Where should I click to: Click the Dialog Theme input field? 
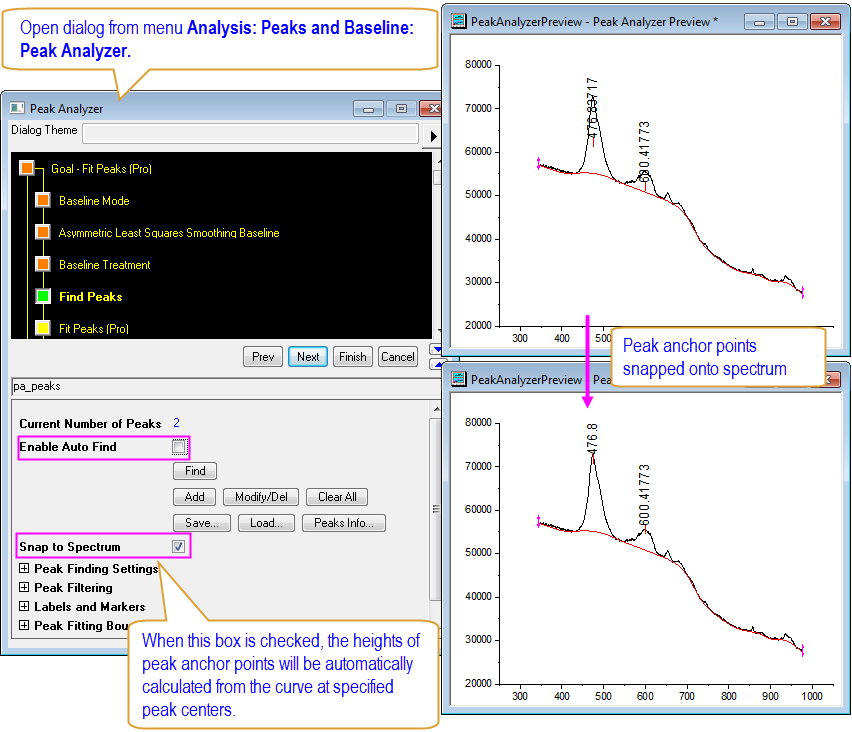tap(250, 134)
